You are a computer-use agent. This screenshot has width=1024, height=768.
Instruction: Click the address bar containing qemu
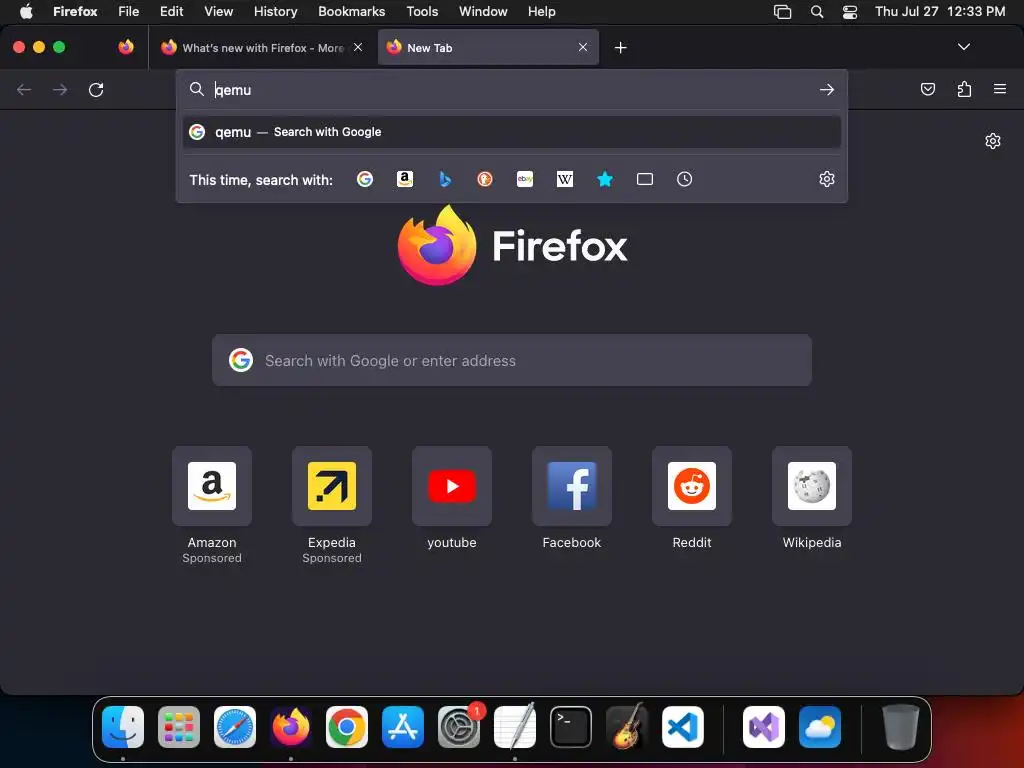(511, 89)
